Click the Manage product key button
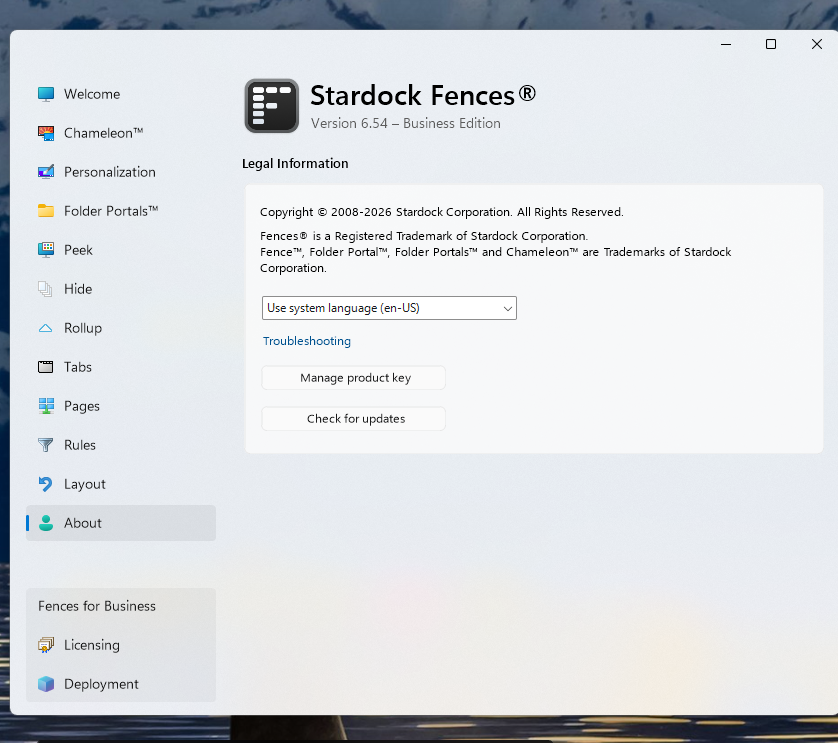 (x=353, y=378)
